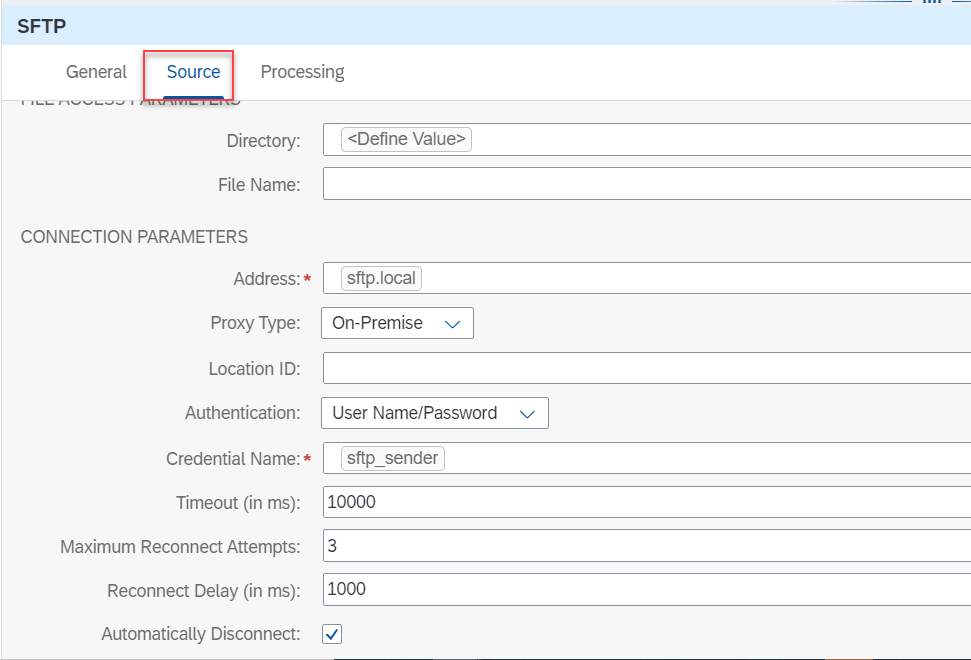
Task: Open the Proxy Type dropdown
Action: [x=397, y=322]
